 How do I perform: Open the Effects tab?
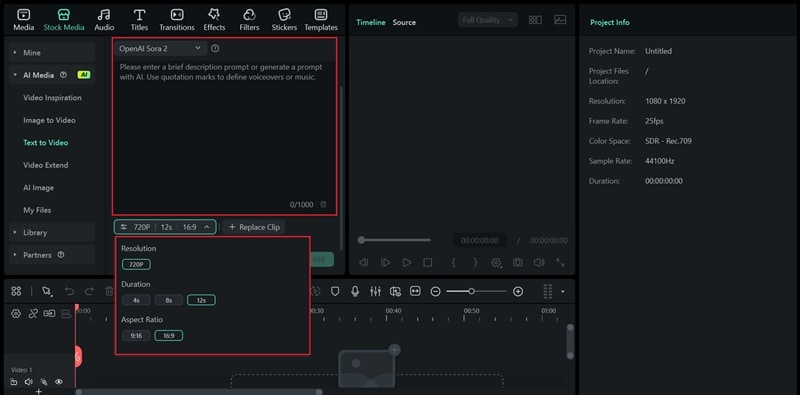point(214,20)
